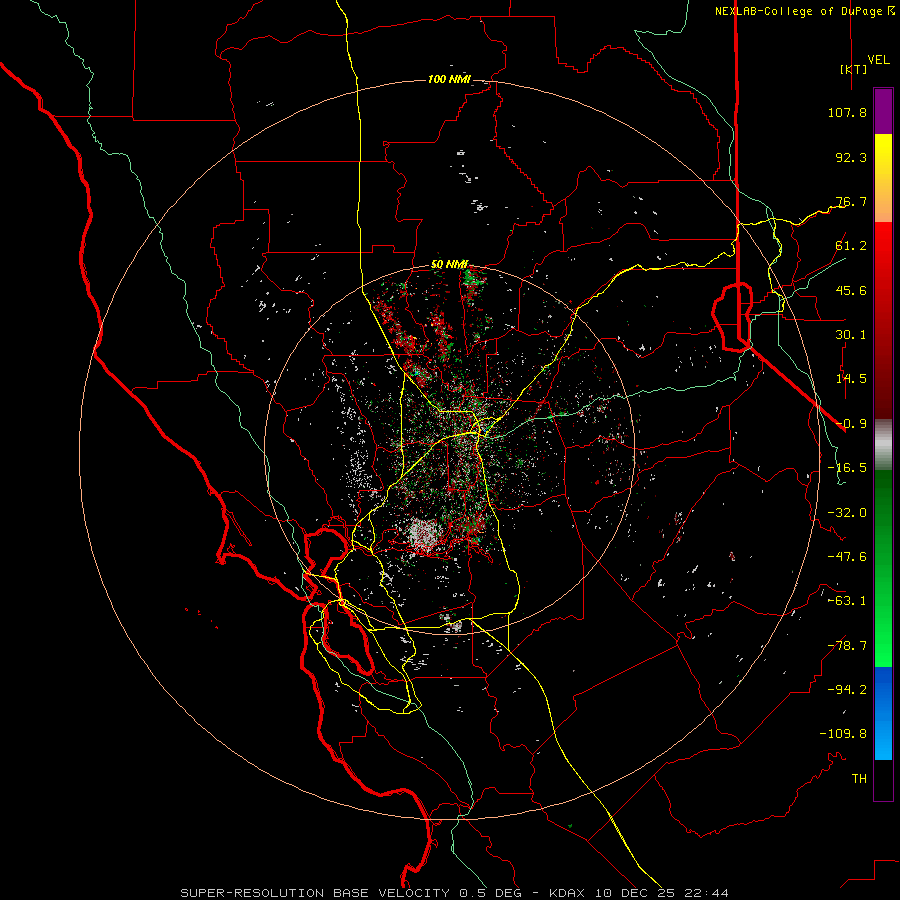
Task: Click the 92.3 velocity scale value
Action: tap(851, 157)
